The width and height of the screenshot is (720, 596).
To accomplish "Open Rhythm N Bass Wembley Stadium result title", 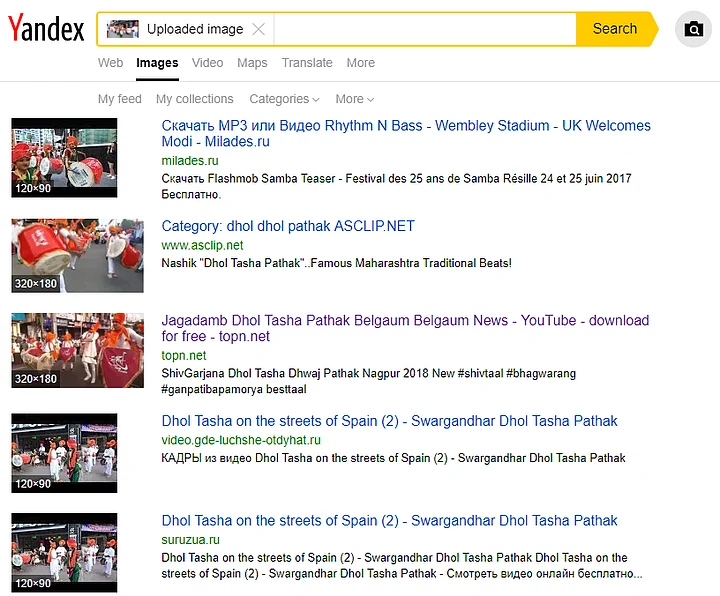I will coord(406,133).
